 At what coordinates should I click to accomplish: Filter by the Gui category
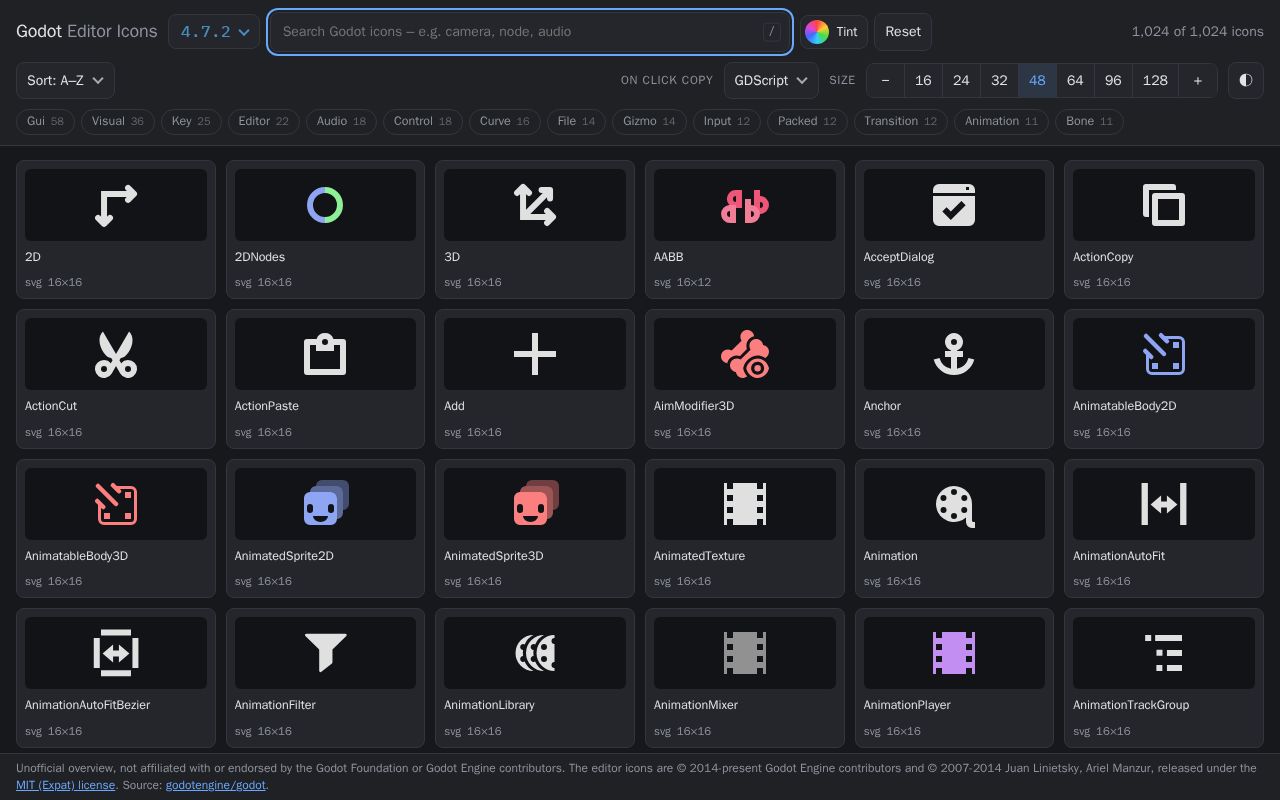point(45,121)
